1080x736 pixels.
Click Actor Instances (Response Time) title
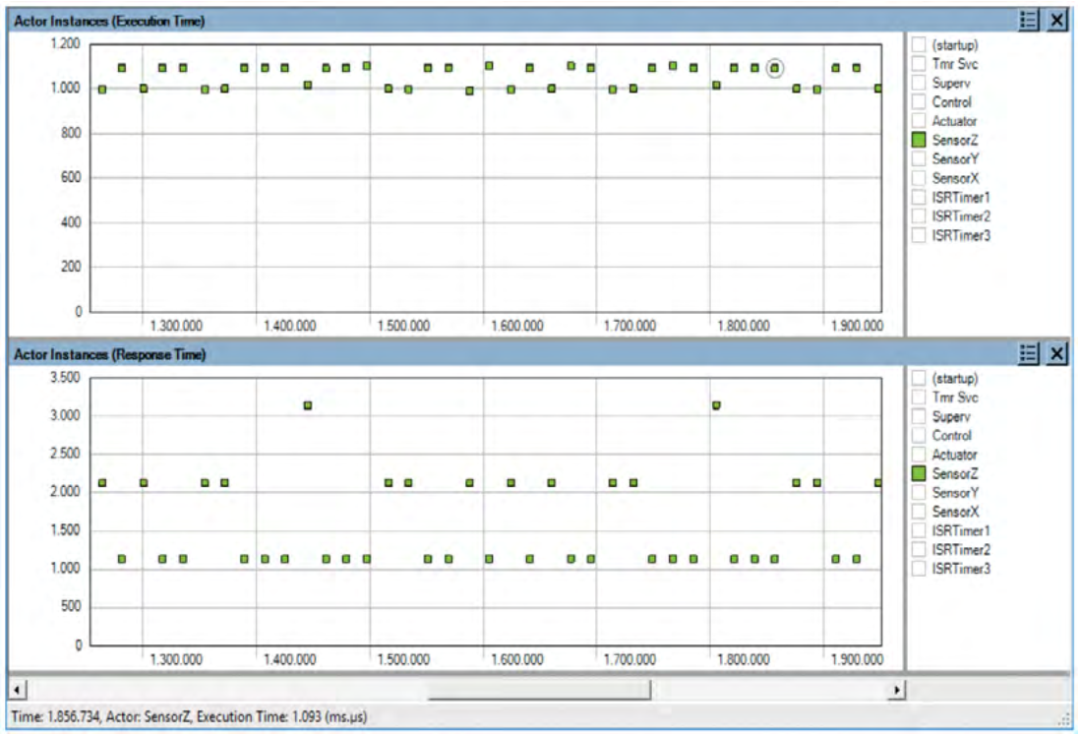110,355
